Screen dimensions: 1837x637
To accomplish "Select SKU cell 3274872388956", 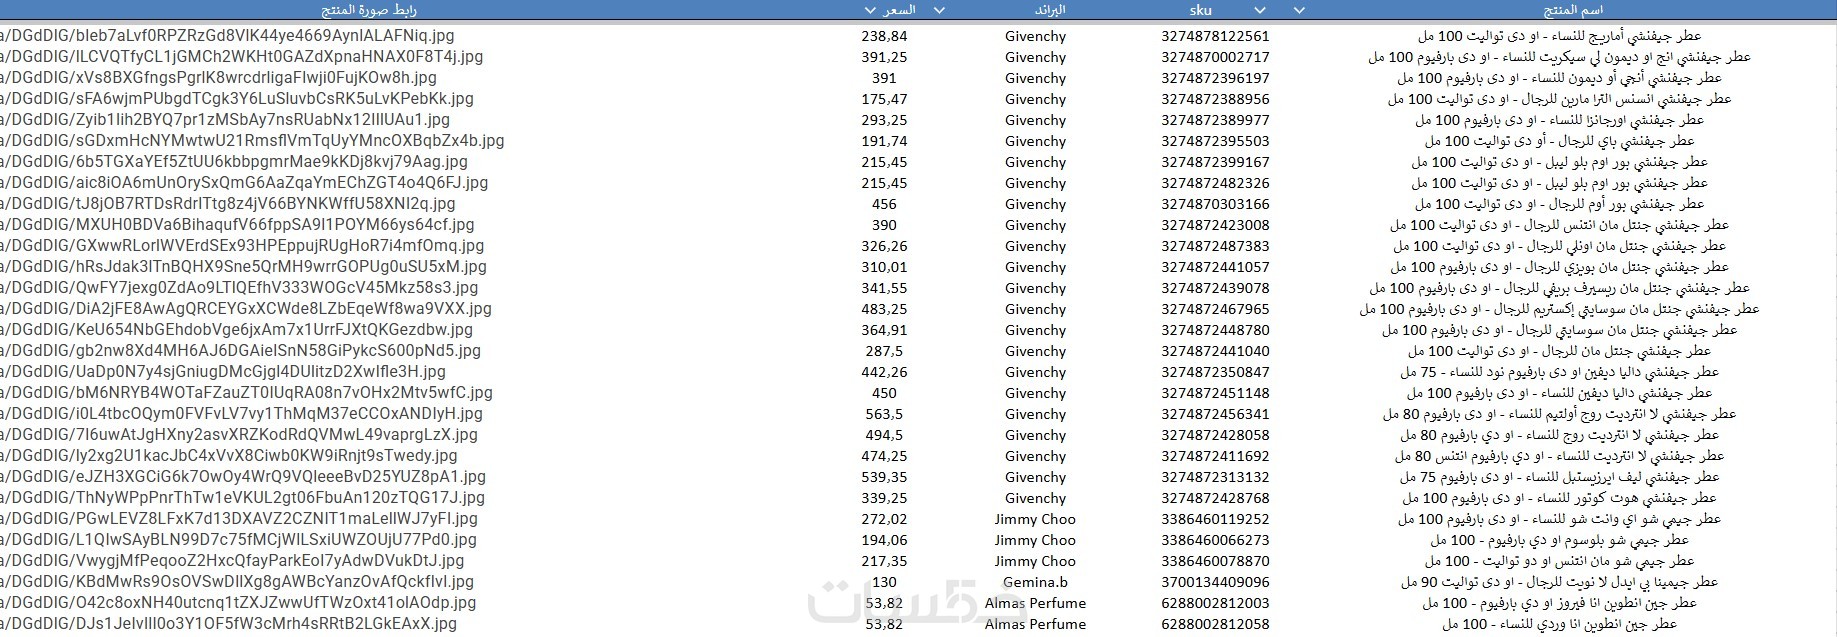I will [1215, 99].
